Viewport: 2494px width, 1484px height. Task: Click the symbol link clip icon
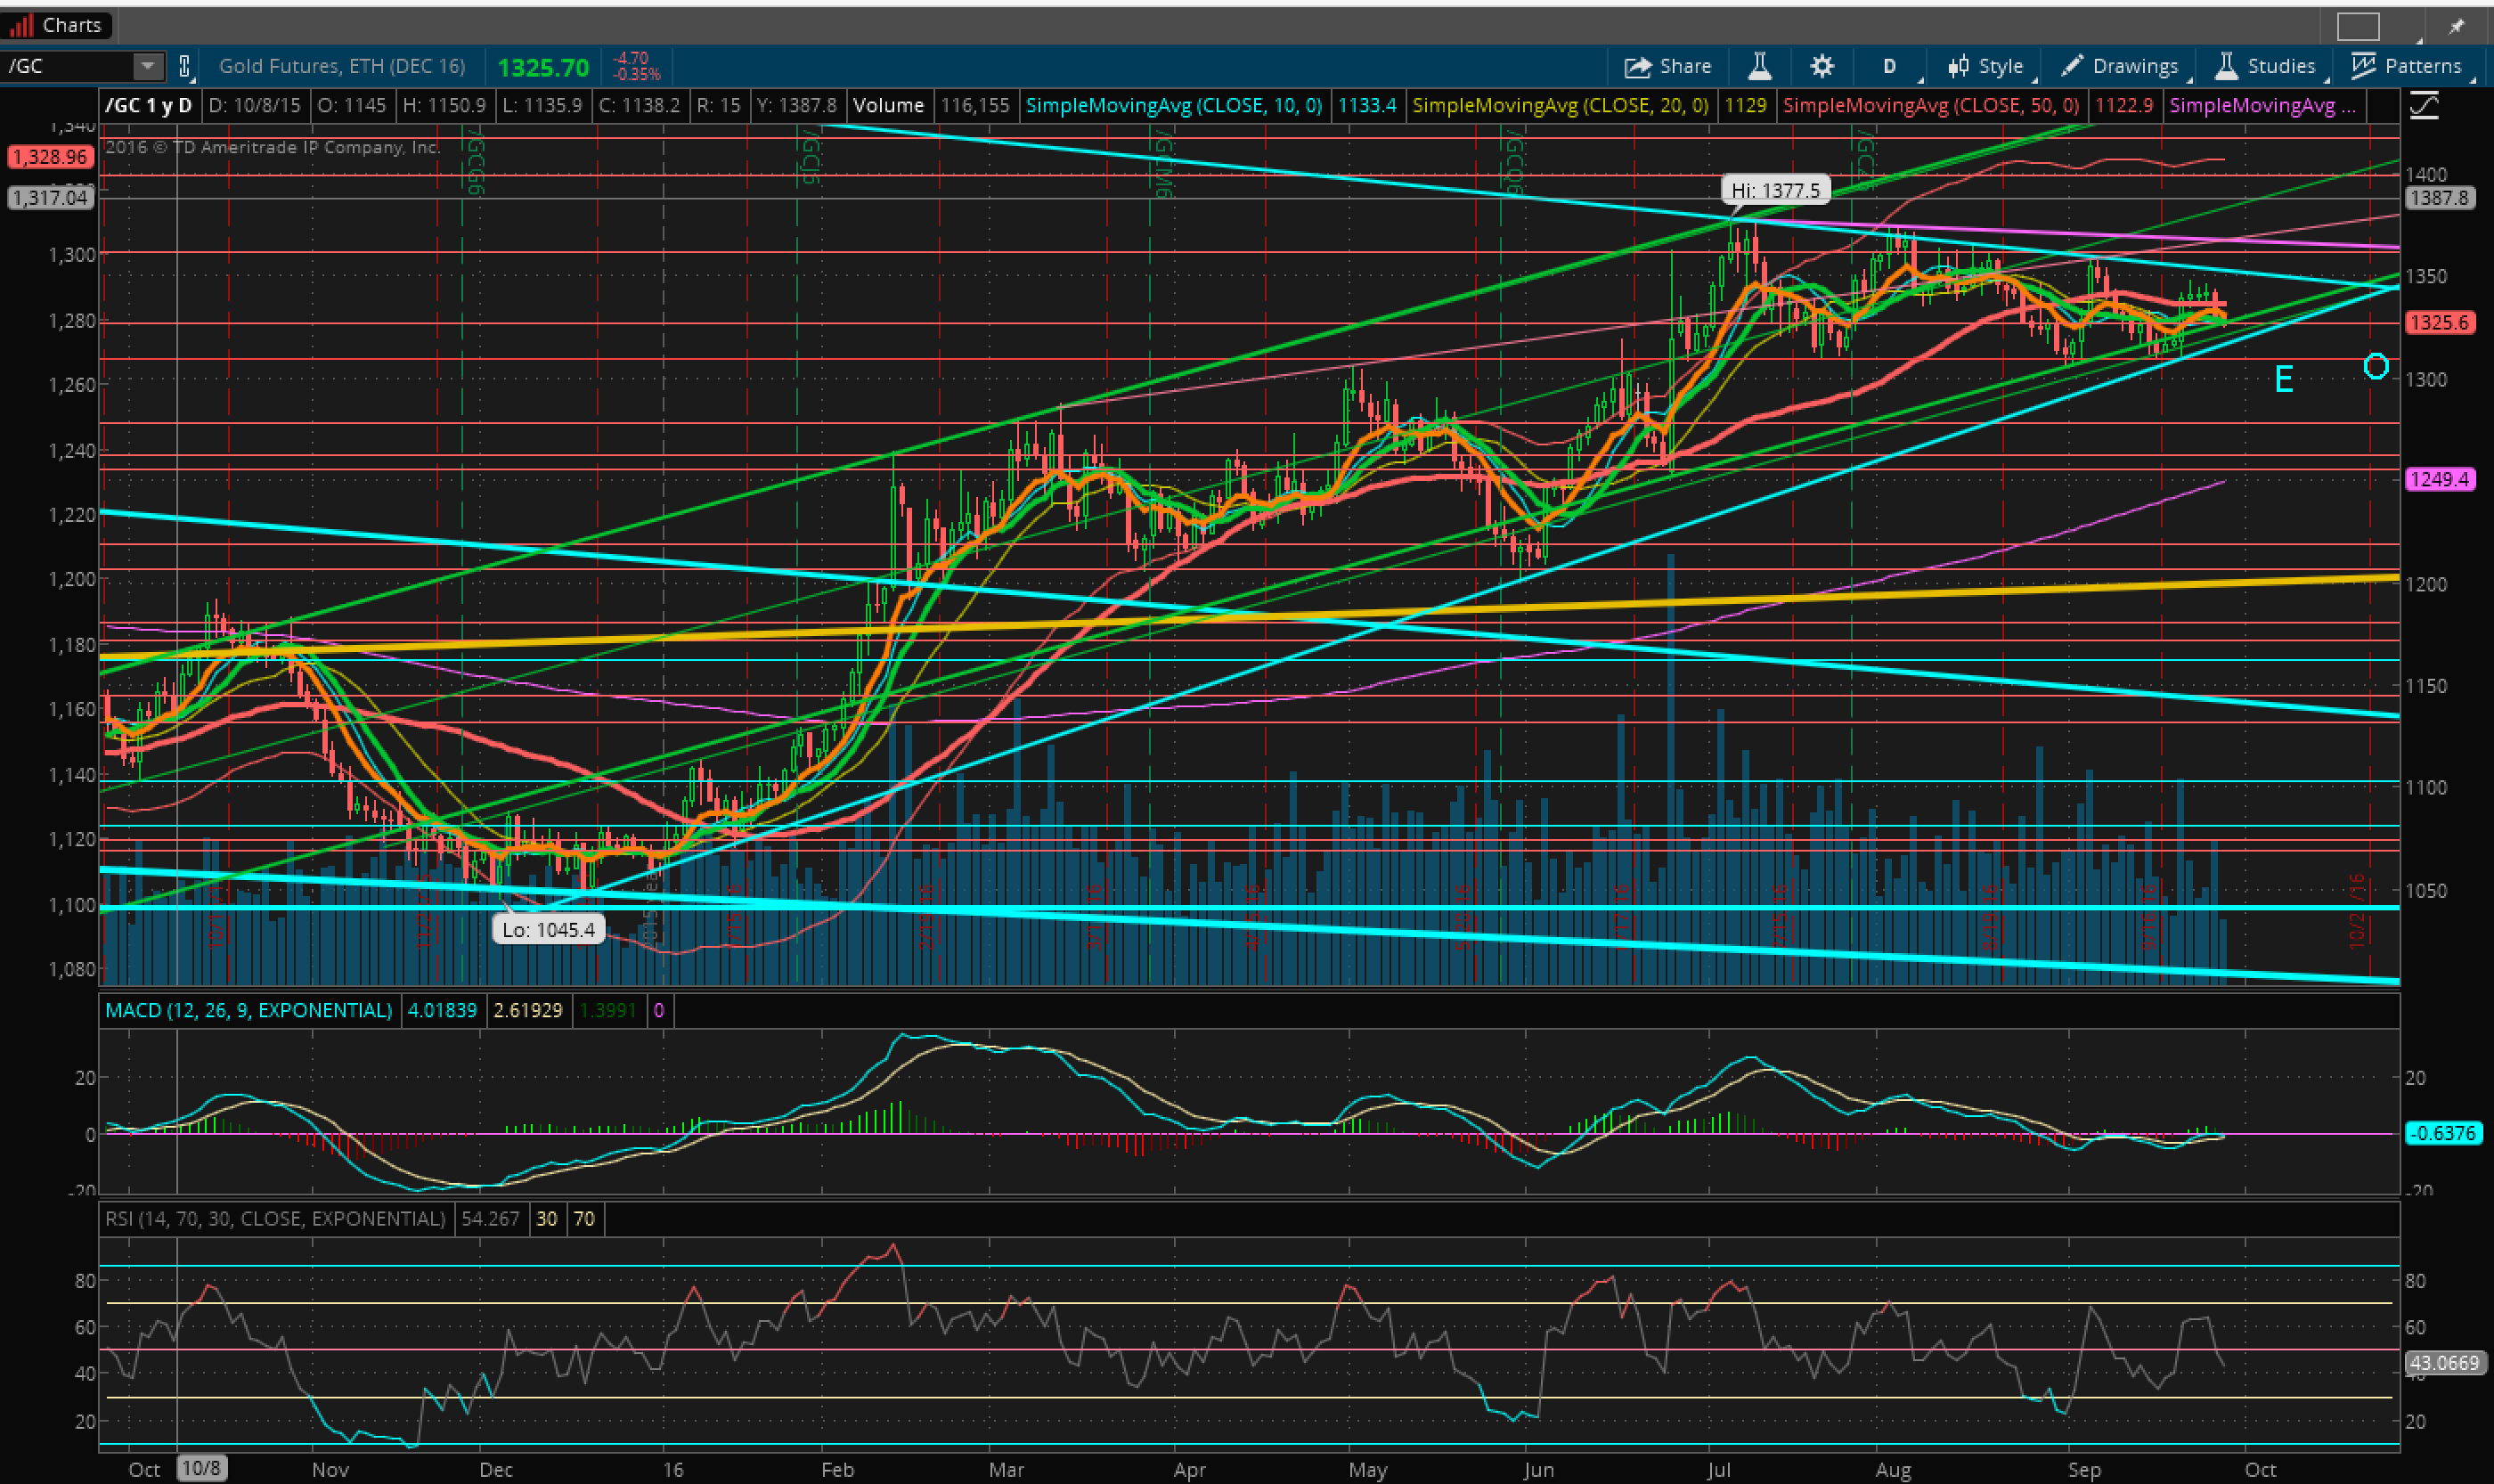coord(184,67)
